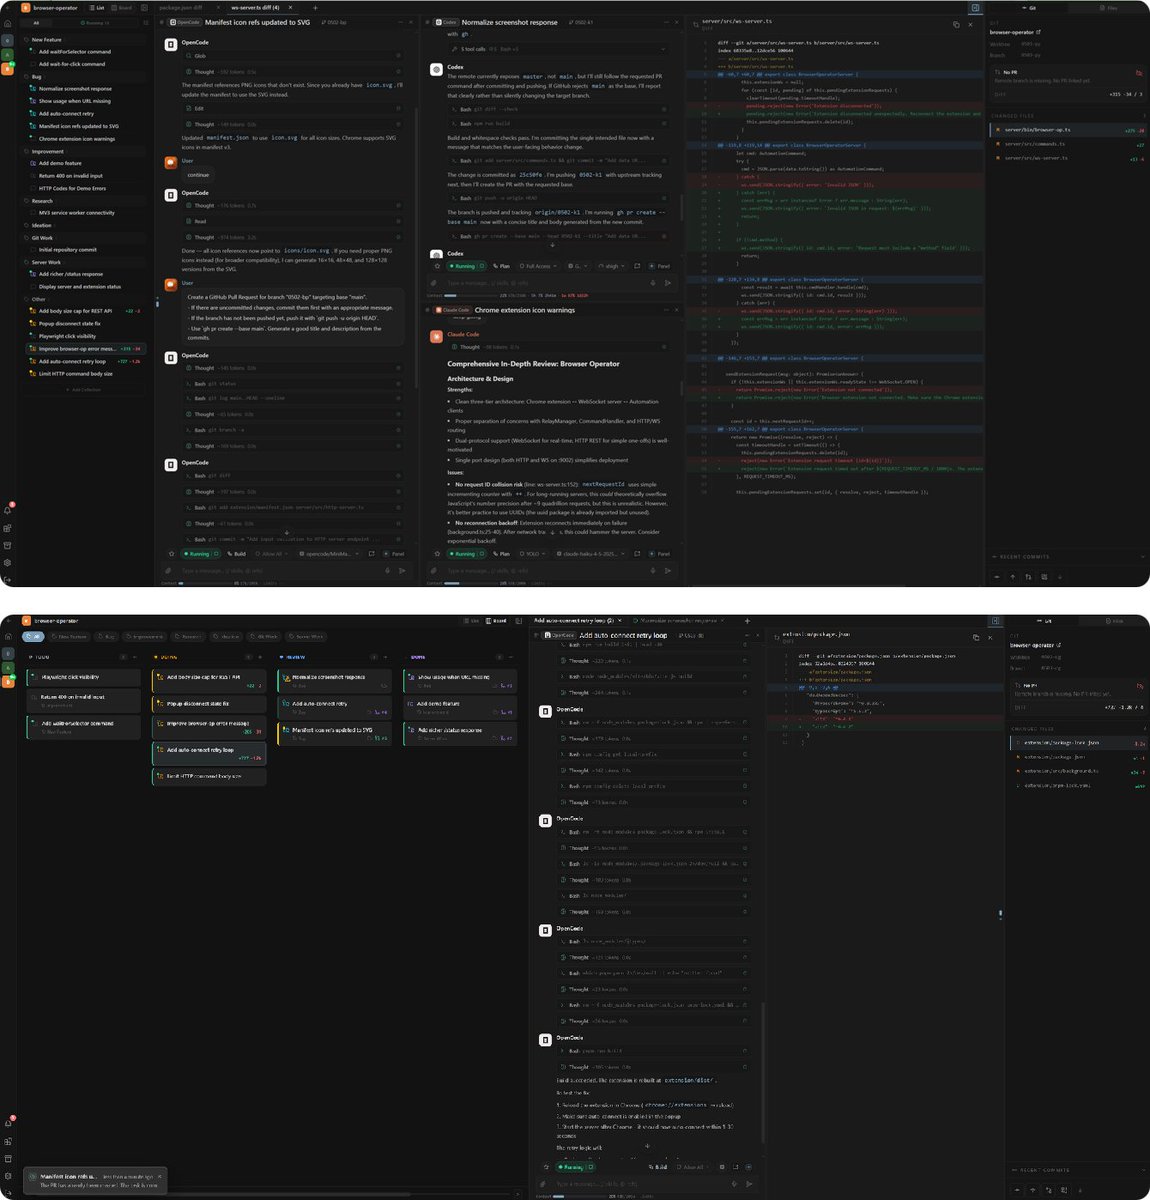Open the home icon in top window sidebar
This screenshot has height=1200, width=1150.
[7, 22]
